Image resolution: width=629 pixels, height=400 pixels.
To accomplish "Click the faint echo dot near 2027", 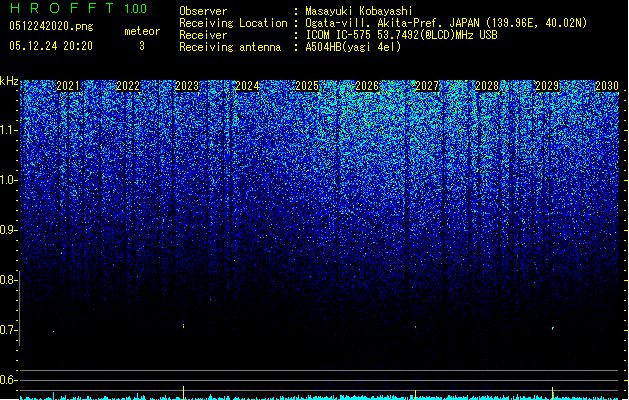I will pos(416,327).
